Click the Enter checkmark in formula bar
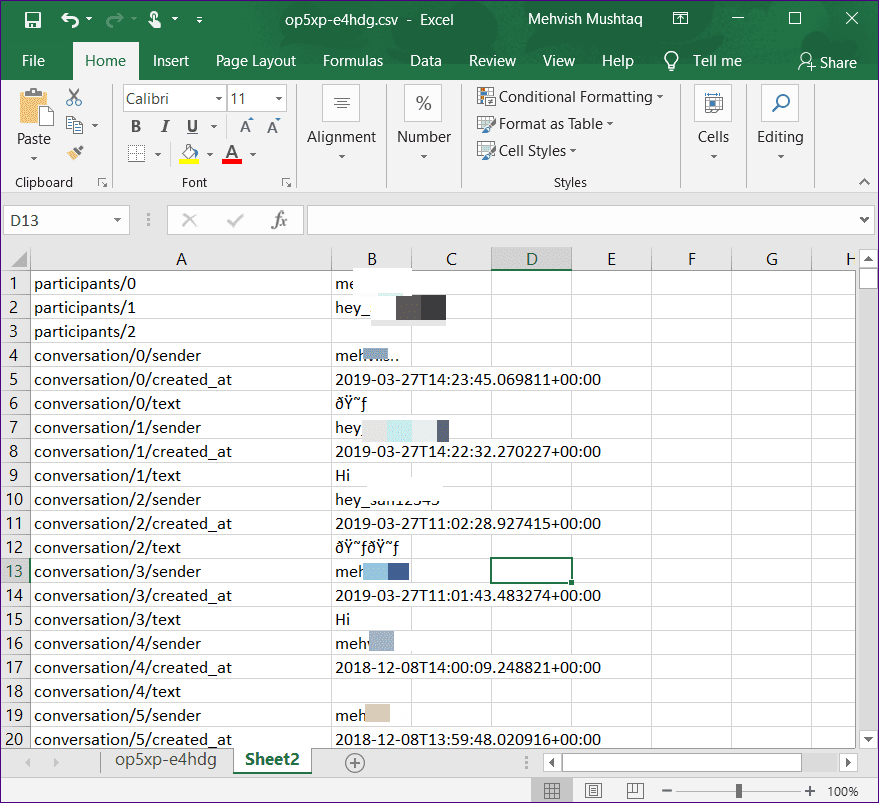879x803 pixels. (x=235, y=220)
